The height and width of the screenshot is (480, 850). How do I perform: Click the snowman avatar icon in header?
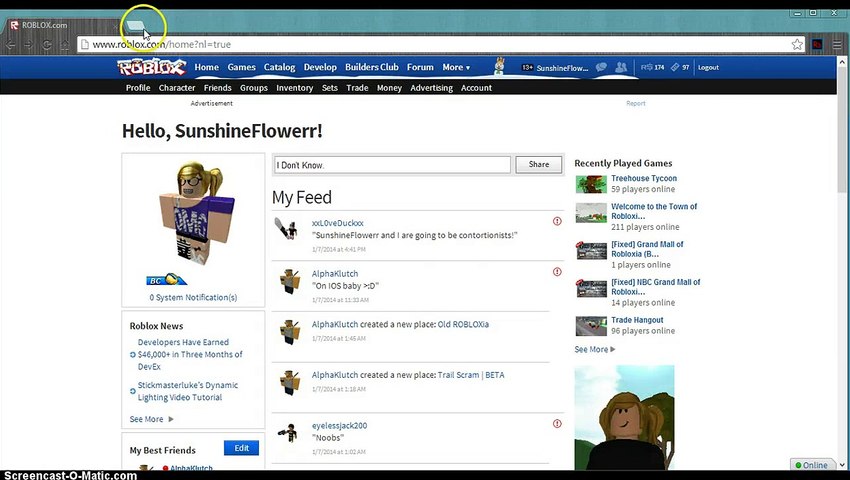[499, 66]
